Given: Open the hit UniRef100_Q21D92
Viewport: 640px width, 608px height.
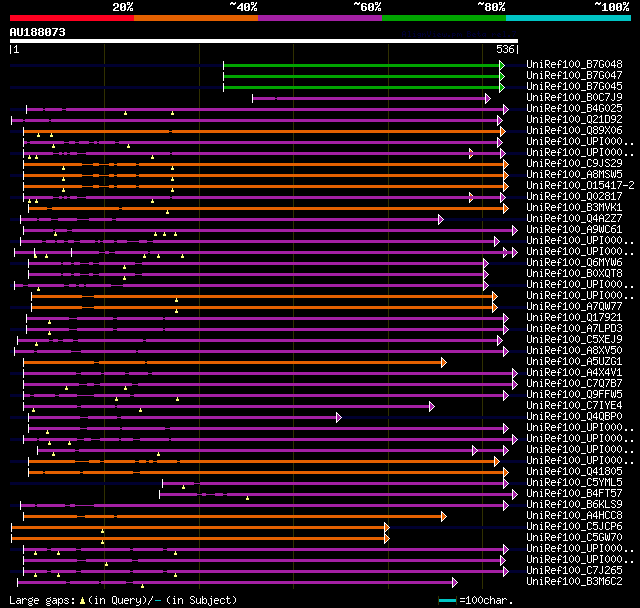Looking at the screenshot, I should click(574, 120).
